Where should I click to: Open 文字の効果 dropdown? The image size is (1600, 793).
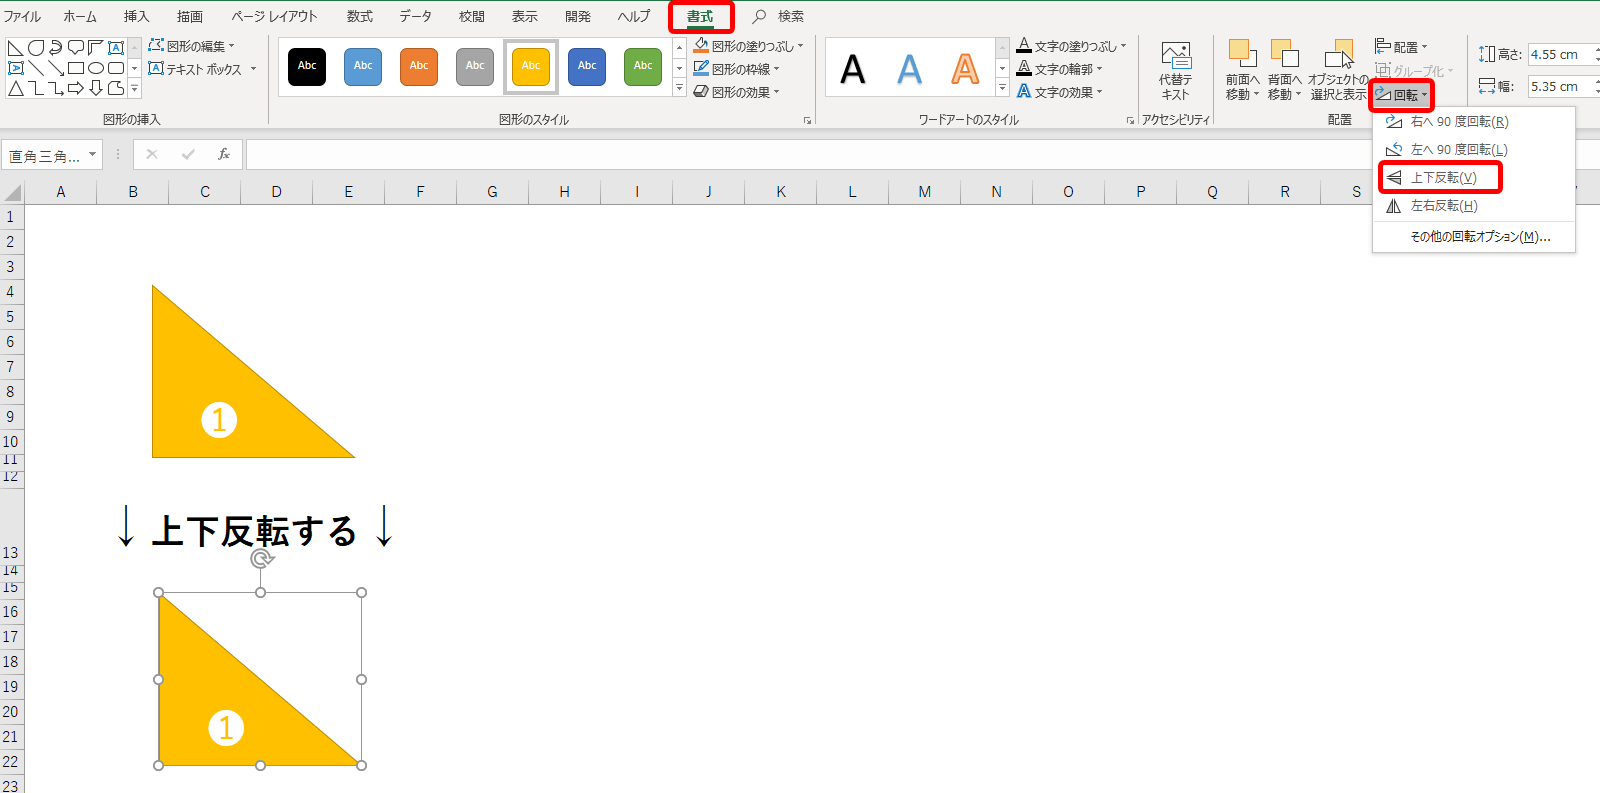(1059, 92)
